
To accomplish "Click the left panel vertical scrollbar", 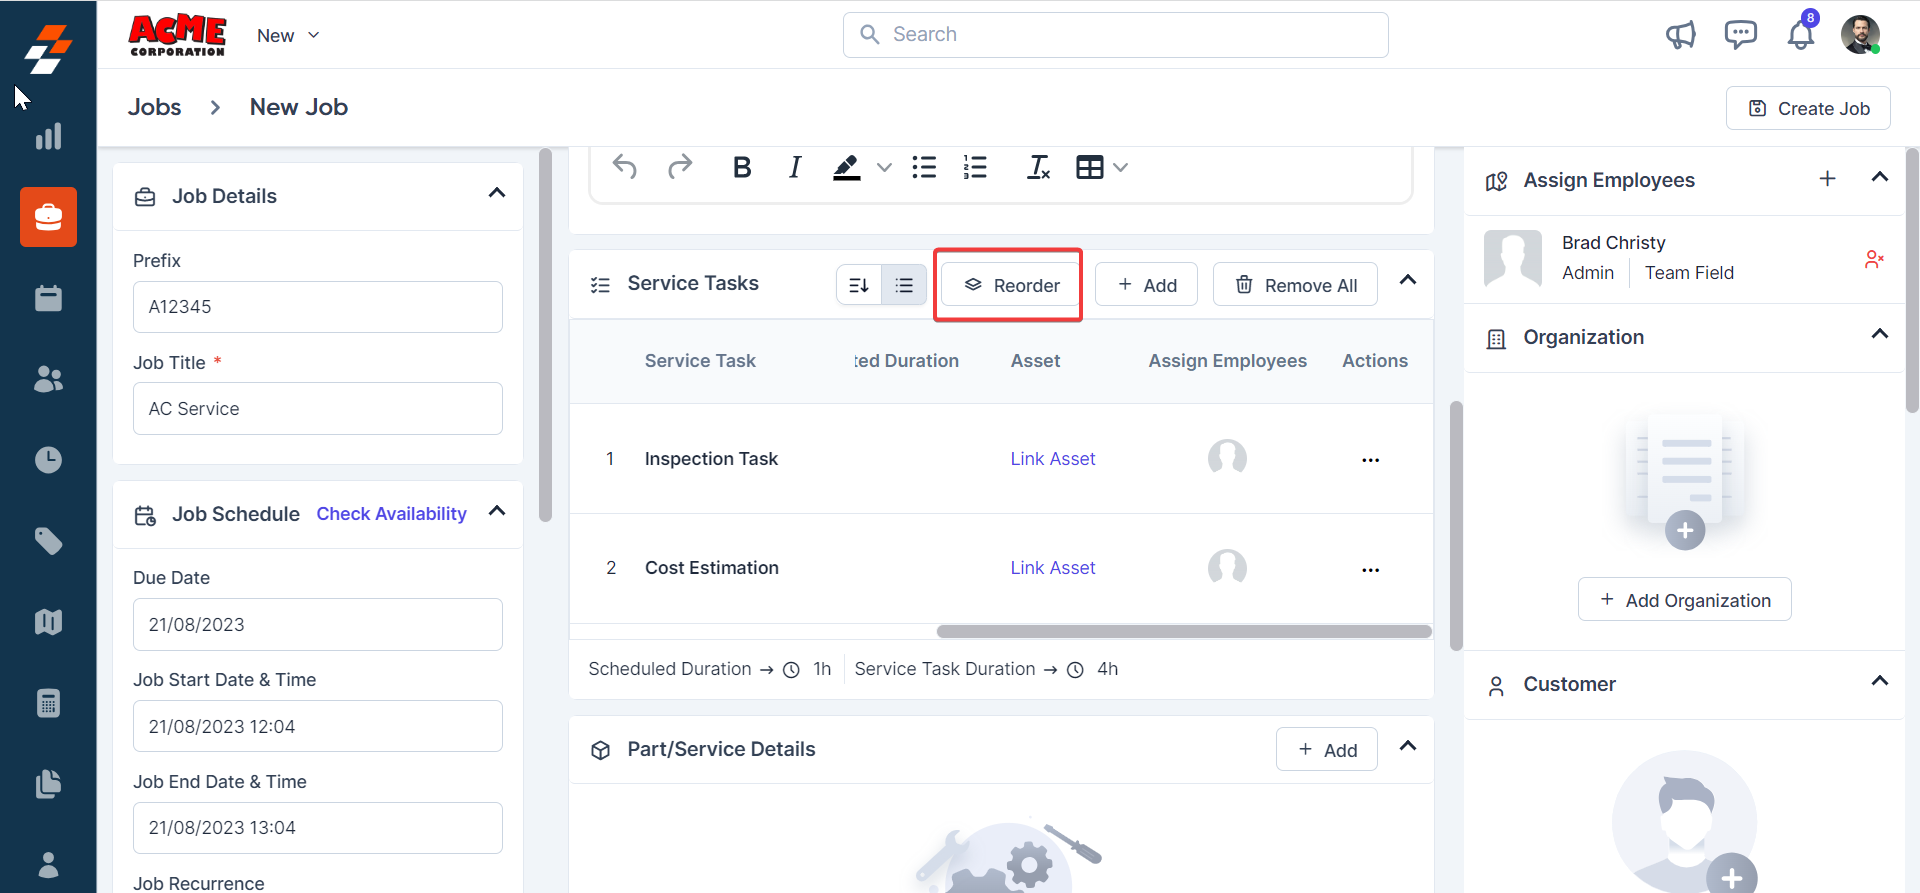I will tap(545, 335).
